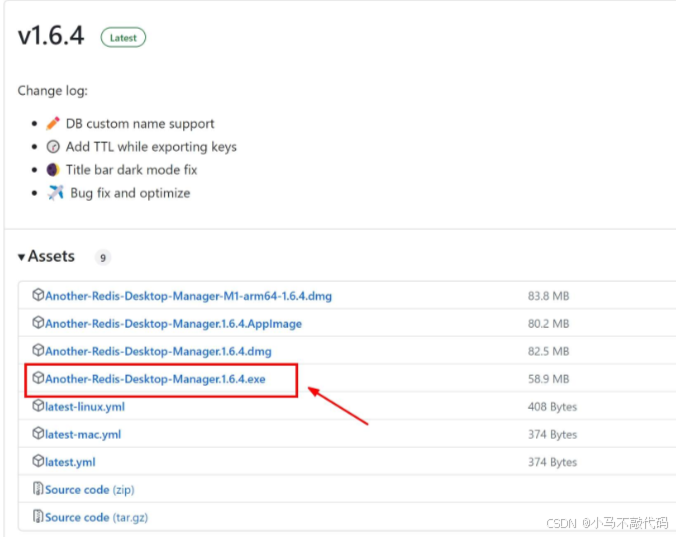
Task: Click 'DB custom name support' text
Action: [140, 124]
